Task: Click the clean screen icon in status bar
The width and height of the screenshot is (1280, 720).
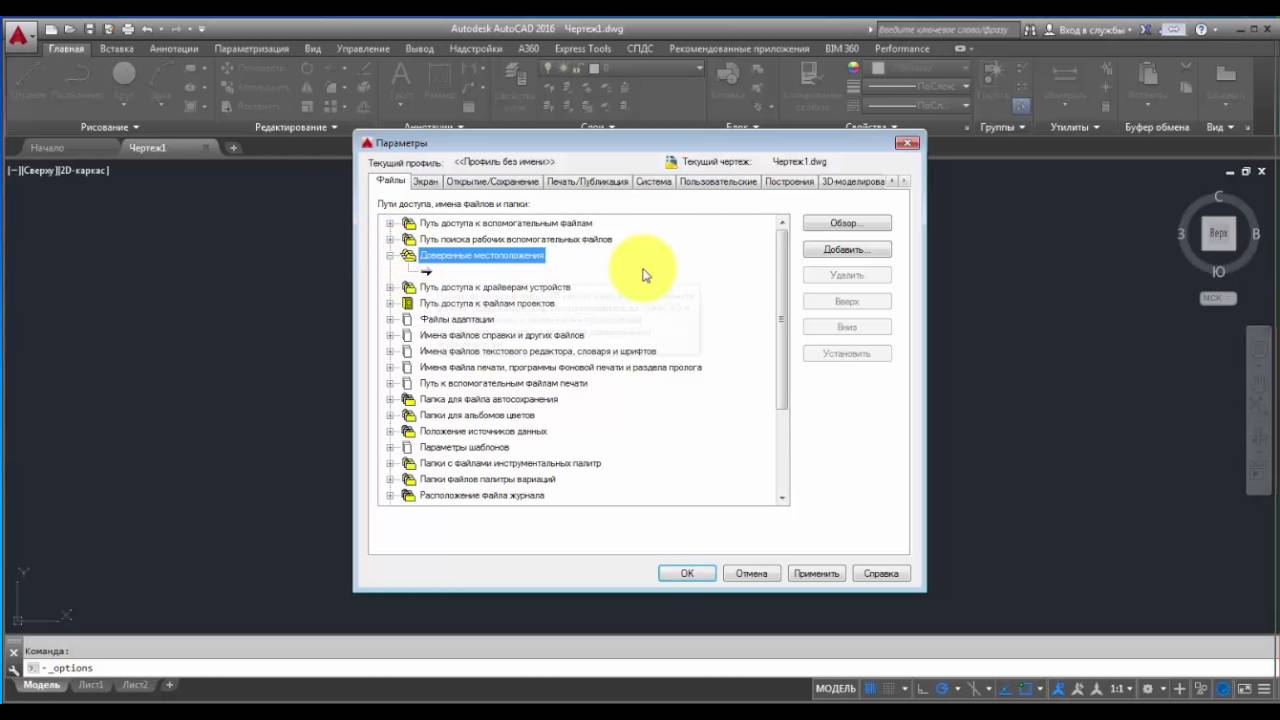Action: tap(1245, 689)
